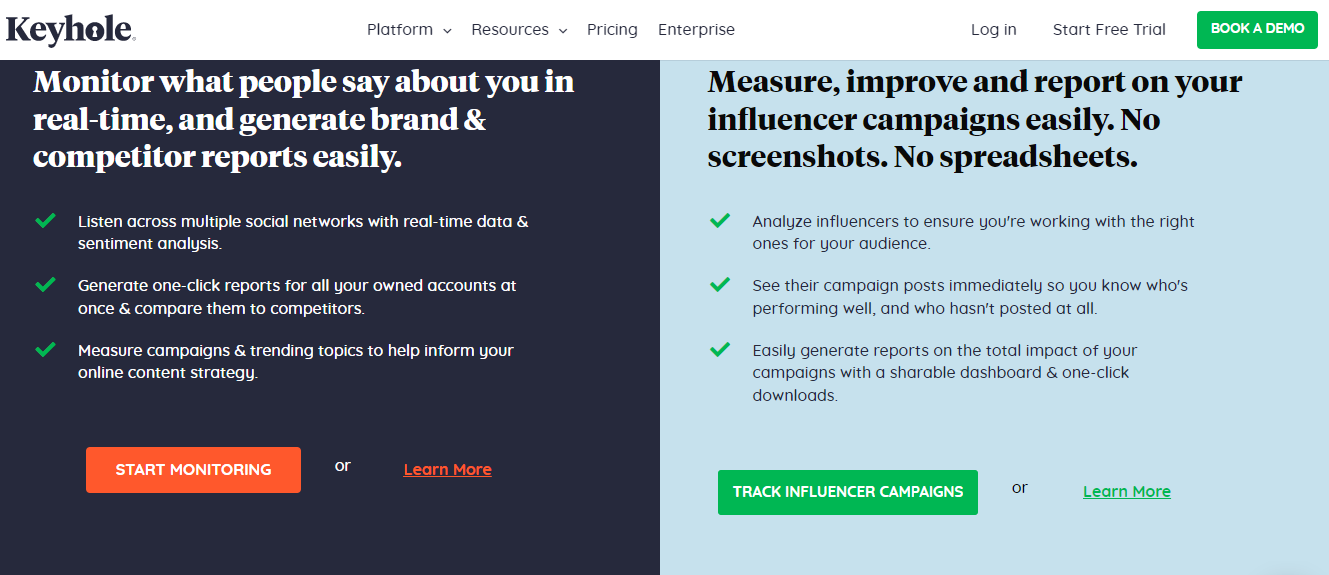Go to the Pricing page
The image size is (1329, 575).
[612, 30]
